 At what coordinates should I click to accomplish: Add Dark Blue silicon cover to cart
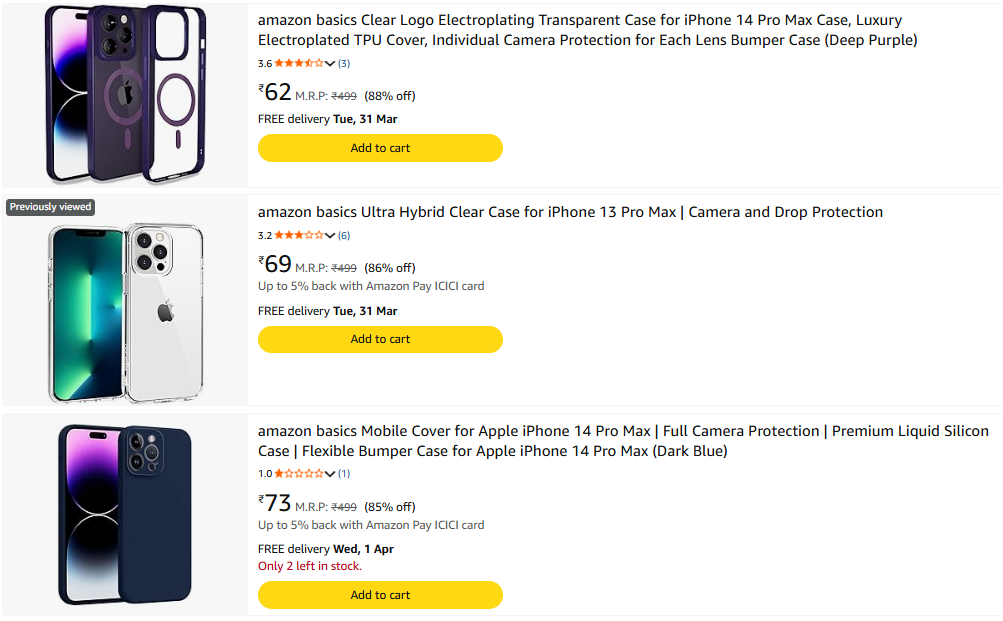[x=380, y=595]
